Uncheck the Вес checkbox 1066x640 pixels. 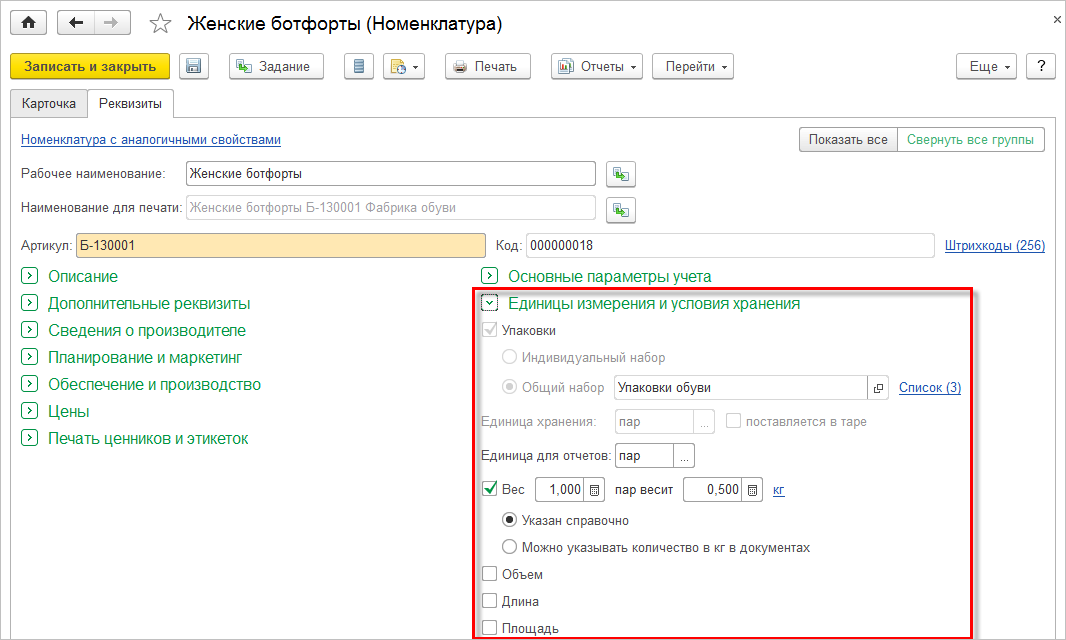coord(490,489)
